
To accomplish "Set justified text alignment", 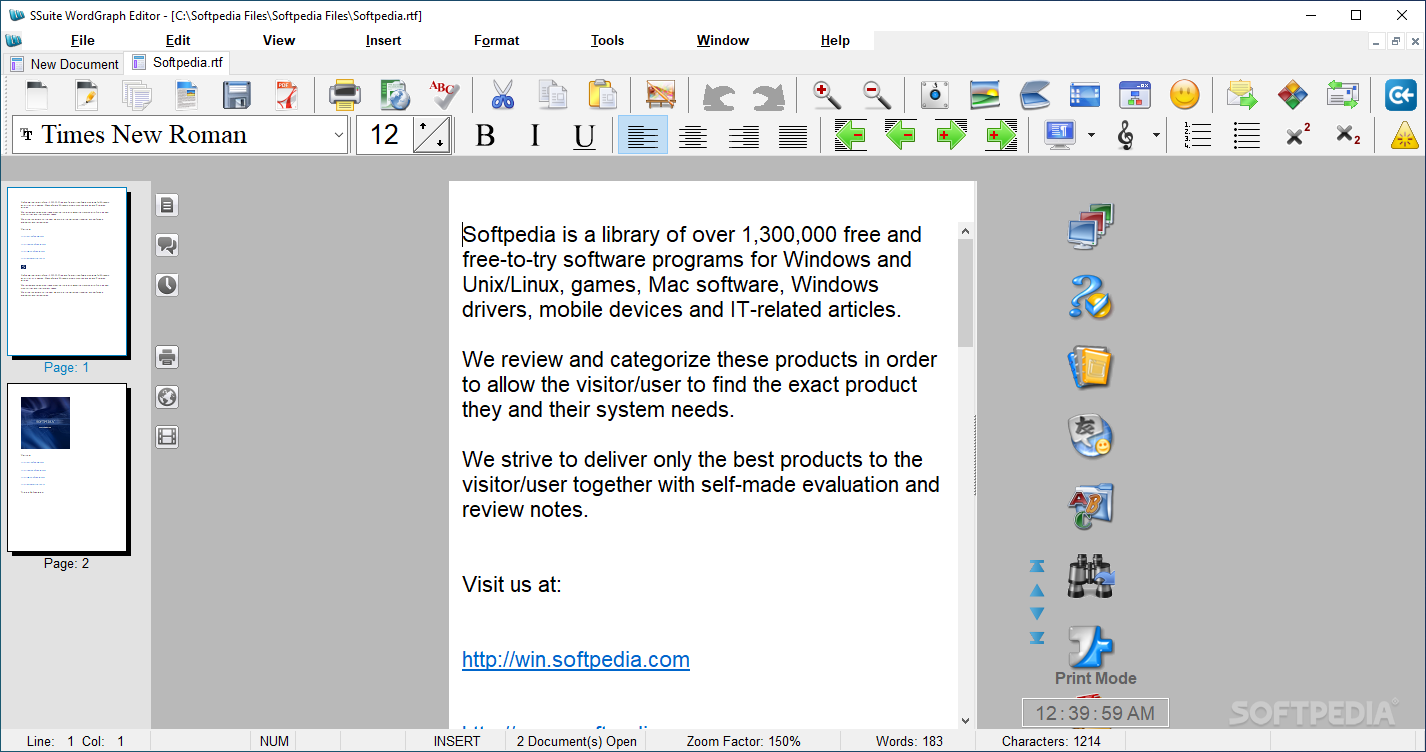I will tap(793, 135).
